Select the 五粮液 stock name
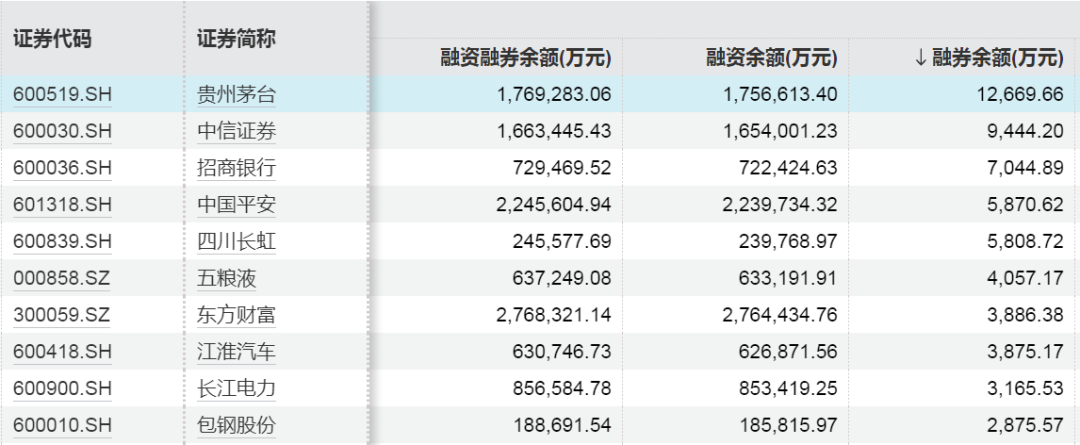The width and height of the screenshot is (1080, 445). pyautogui.click(x=226, y=278)
